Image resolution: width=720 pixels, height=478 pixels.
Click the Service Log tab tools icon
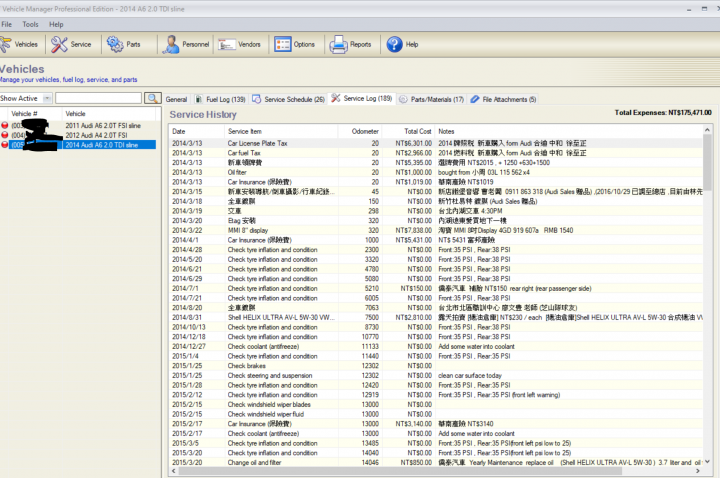(336, 98)
